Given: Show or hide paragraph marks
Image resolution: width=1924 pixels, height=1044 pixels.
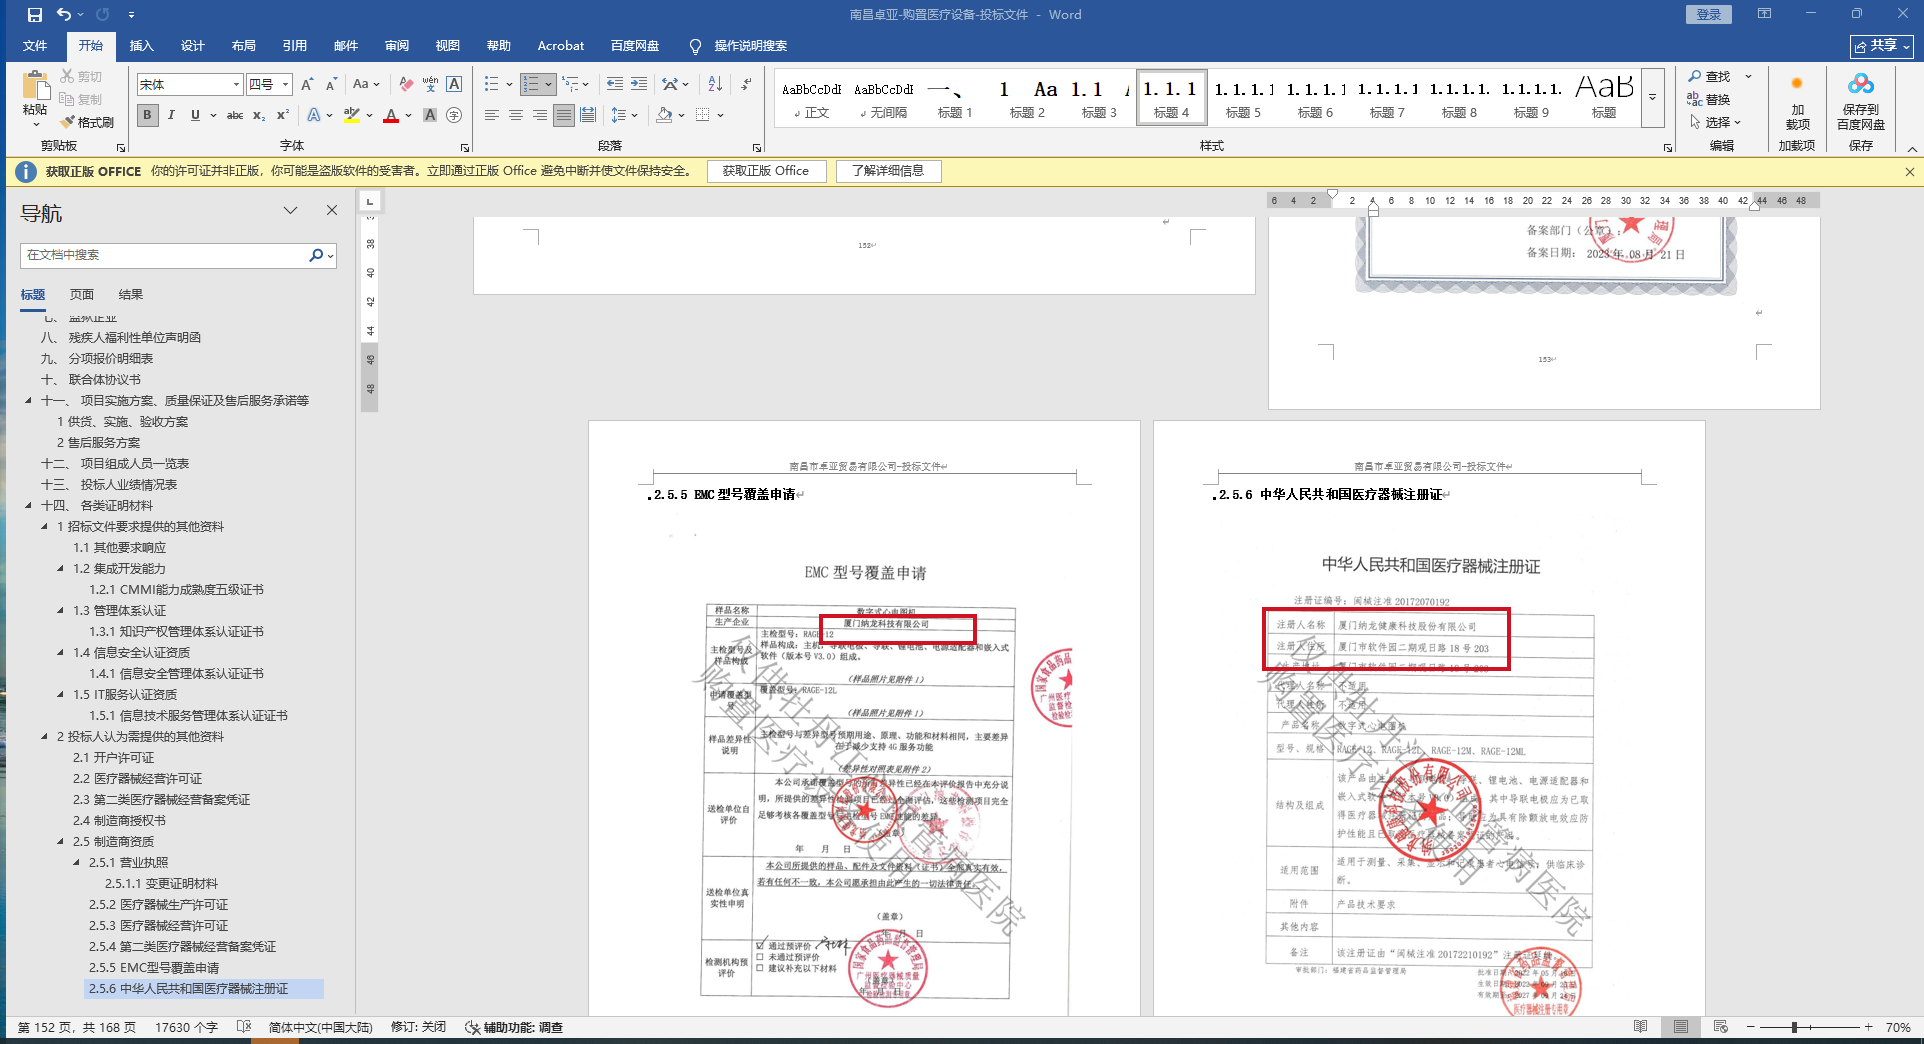Looking at the screenshot, I should [746, 84].
